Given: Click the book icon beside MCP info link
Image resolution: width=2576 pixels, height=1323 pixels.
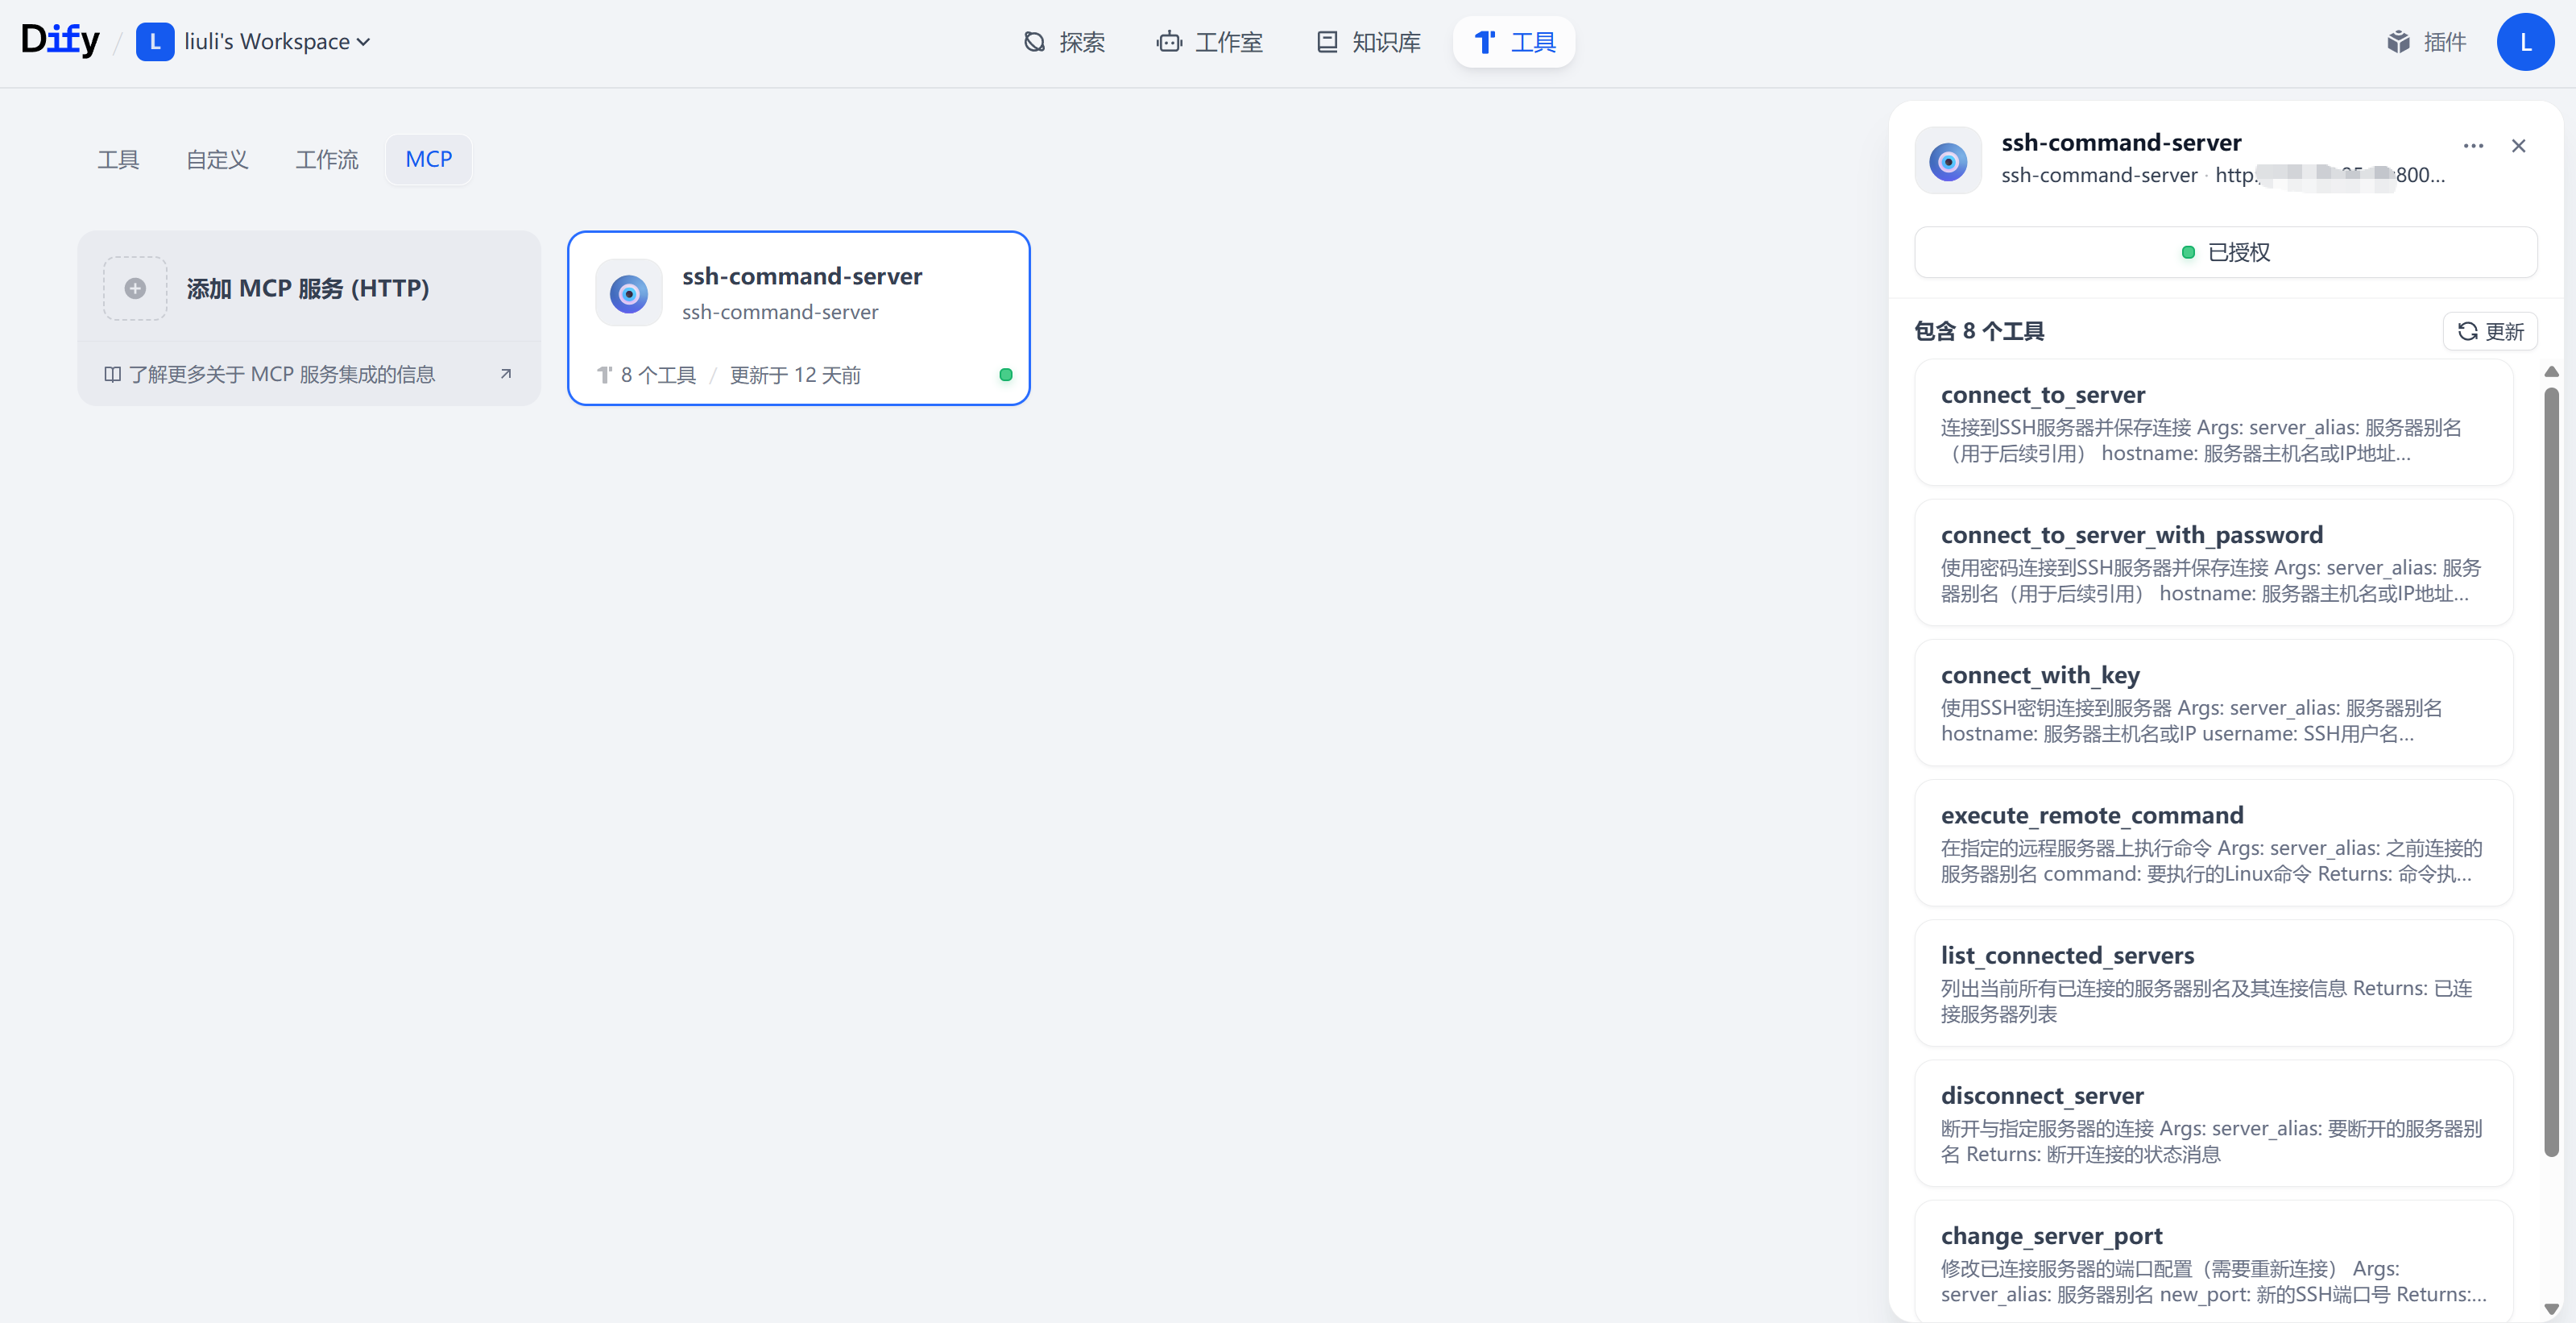Looking at the screenshot, I should (112, 374).
